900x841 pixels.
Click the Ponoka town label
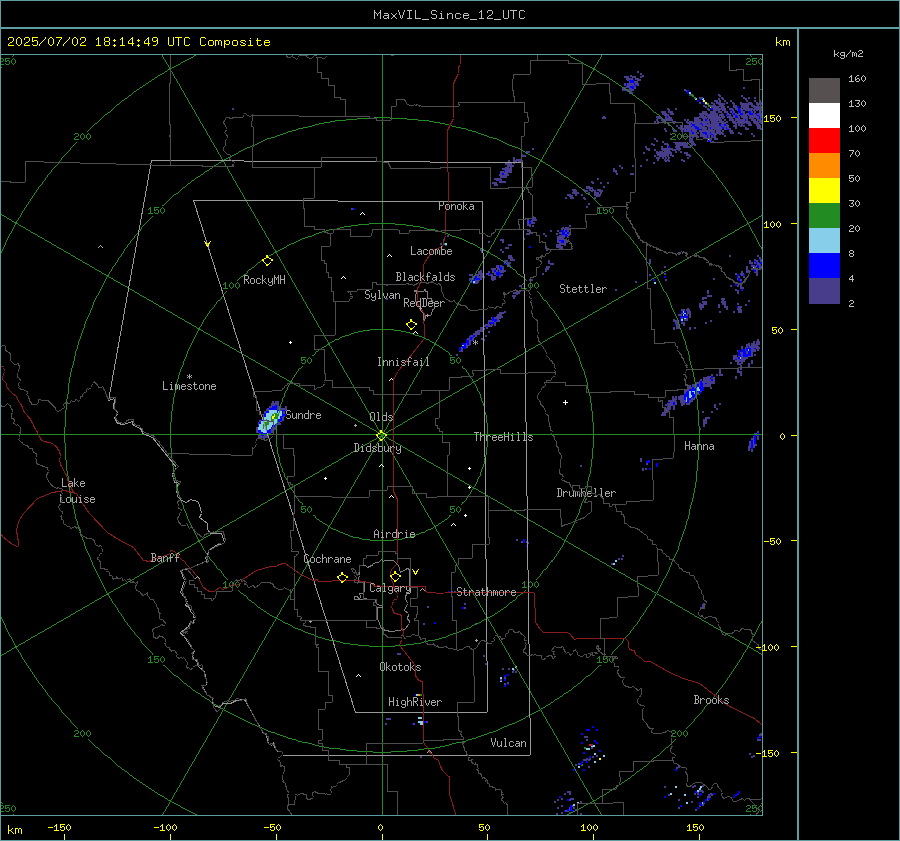pos(456,206)
